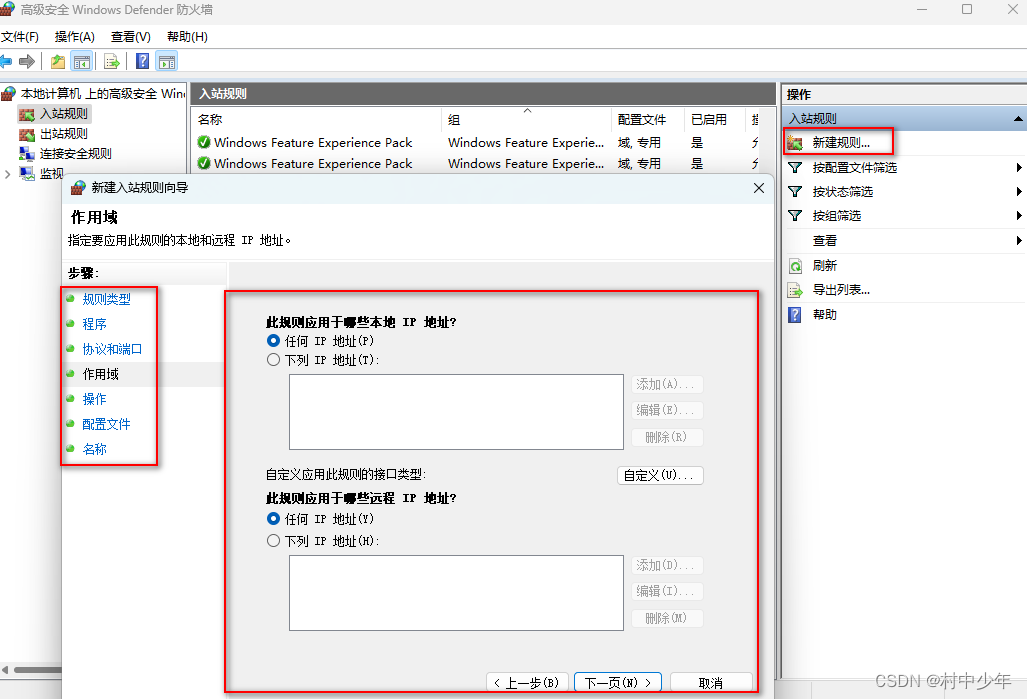This screenshot has height=699, width=1027.
Task: Click green check icon of second Windows Feature Experience Pack rule
Action: coord(204,162)
